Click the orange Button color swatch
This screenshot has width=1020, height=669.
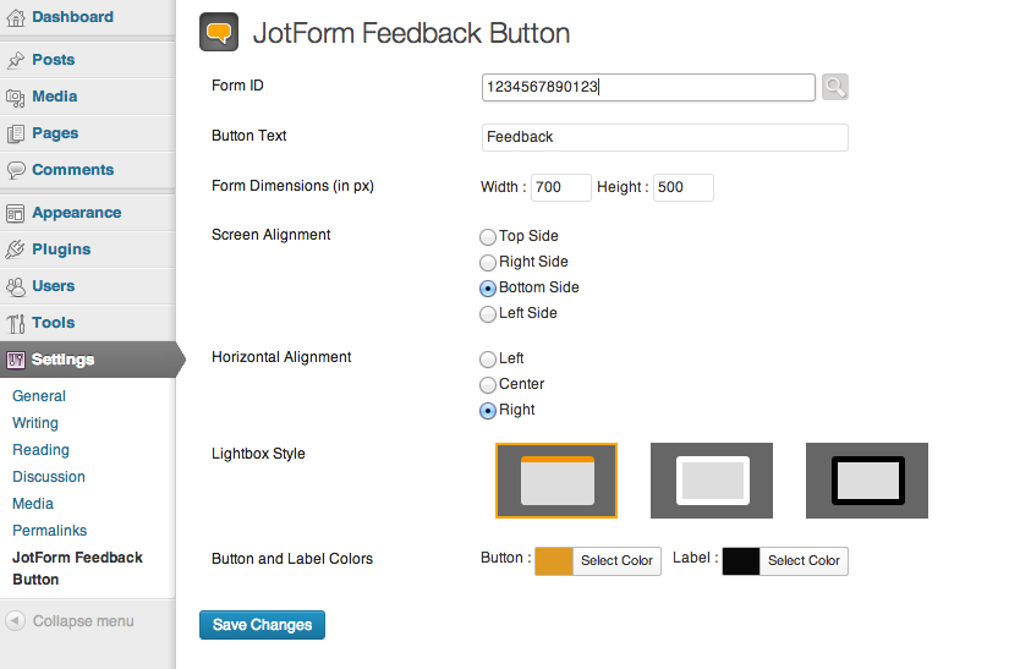tap(553, 561)
